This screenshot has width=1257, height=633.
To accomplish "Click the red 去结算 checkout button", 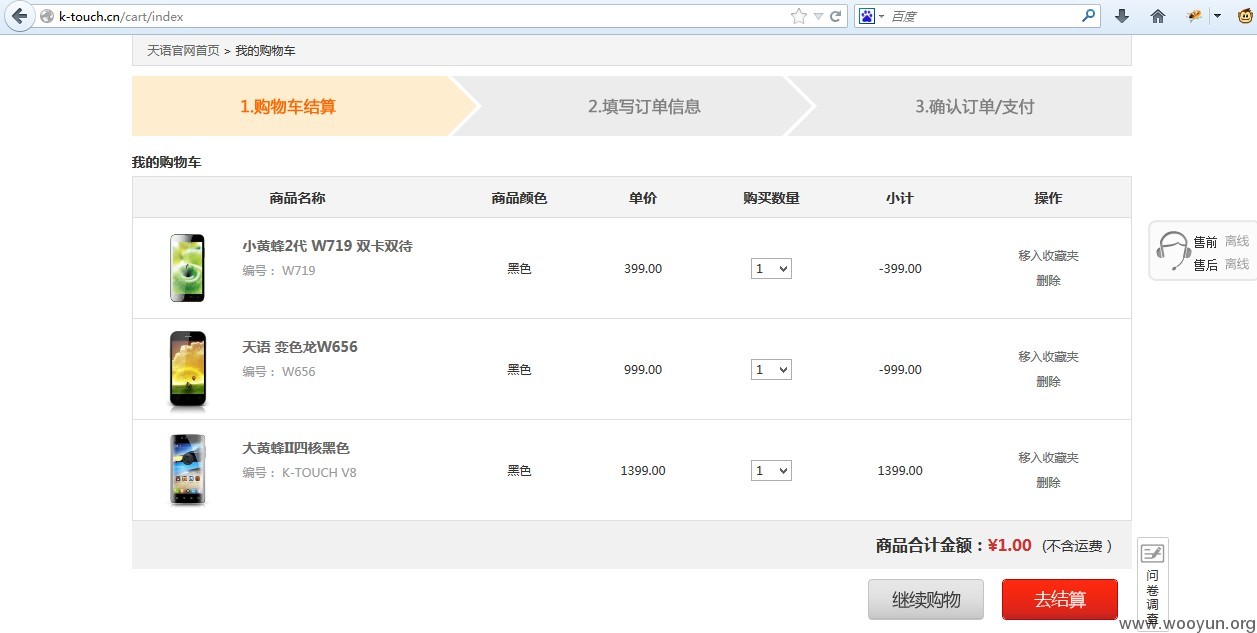I will coord(1060,599).
